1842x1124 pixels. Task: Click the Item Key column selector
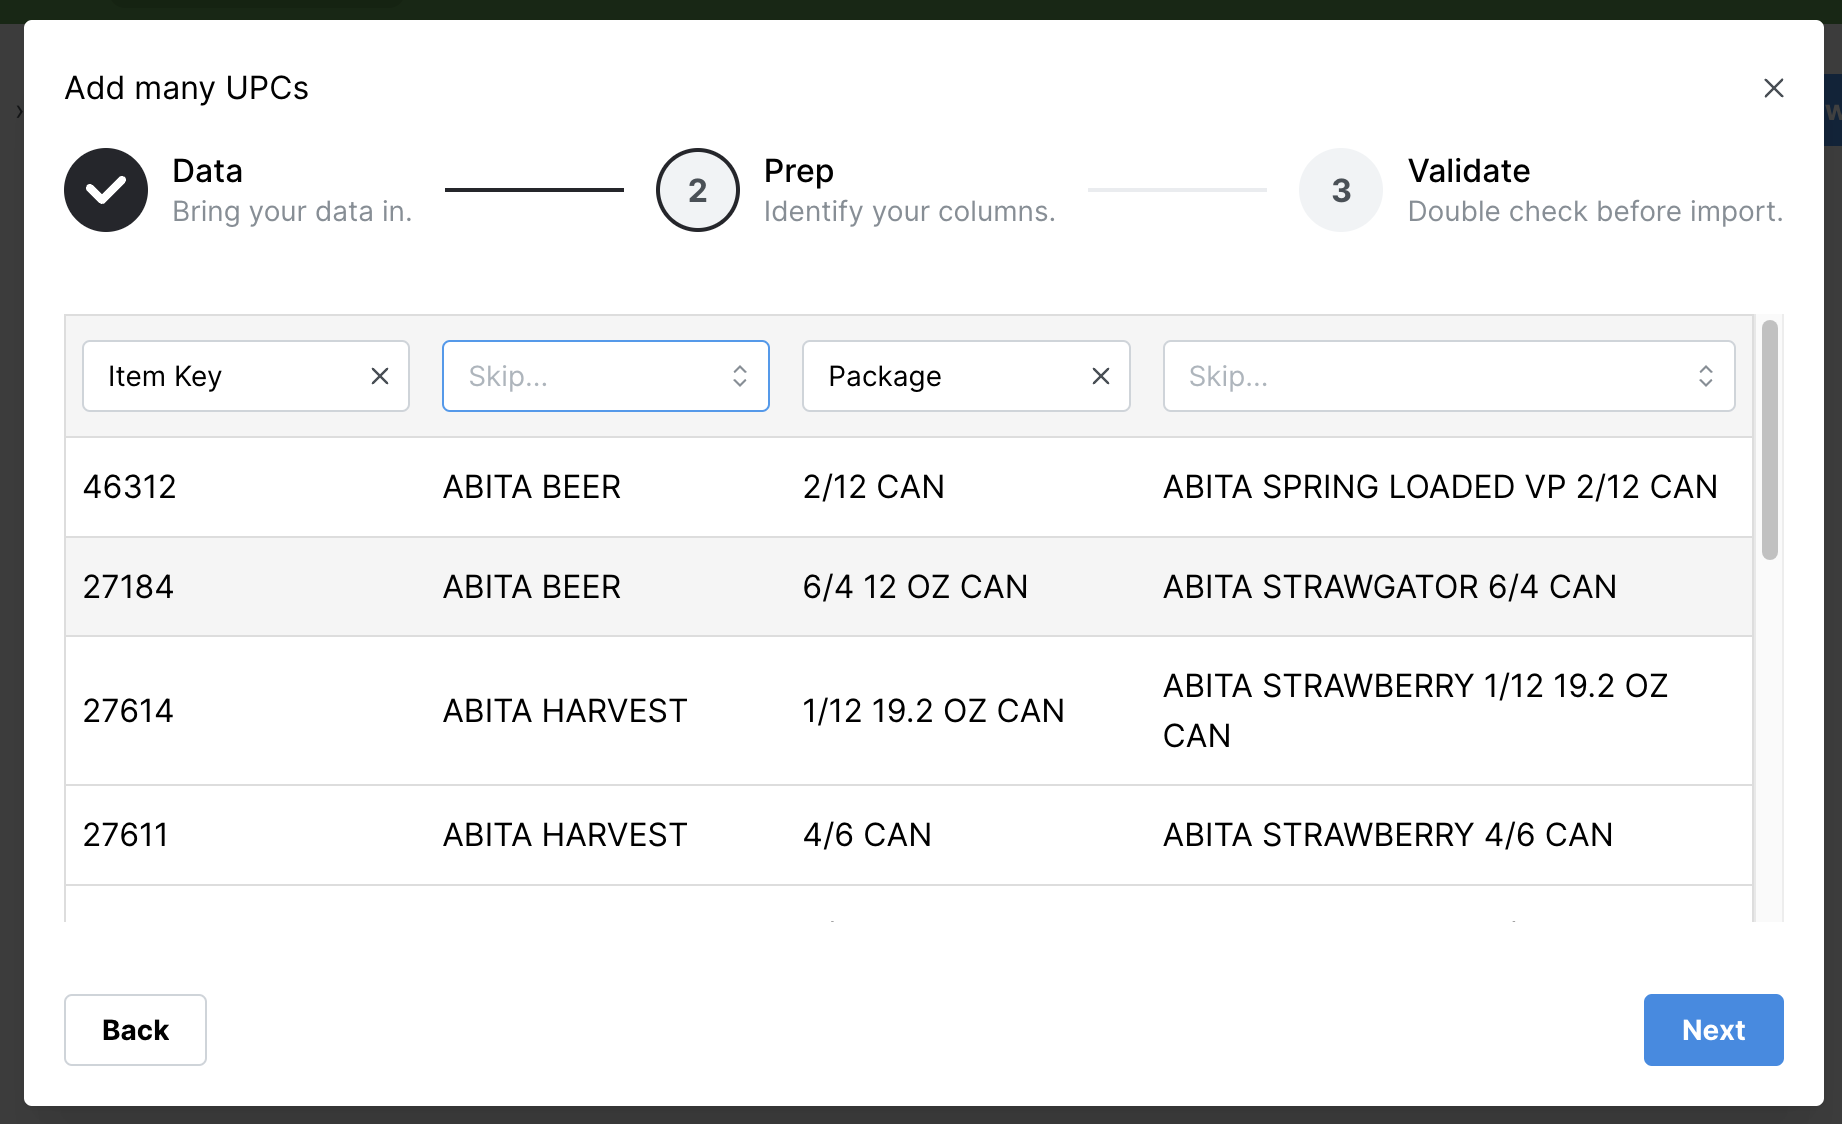pos(246,376)
